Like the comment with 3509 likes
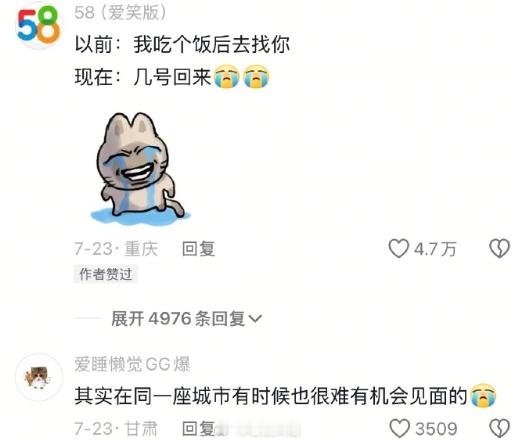 pyautogui.click(x=399, y=429)
